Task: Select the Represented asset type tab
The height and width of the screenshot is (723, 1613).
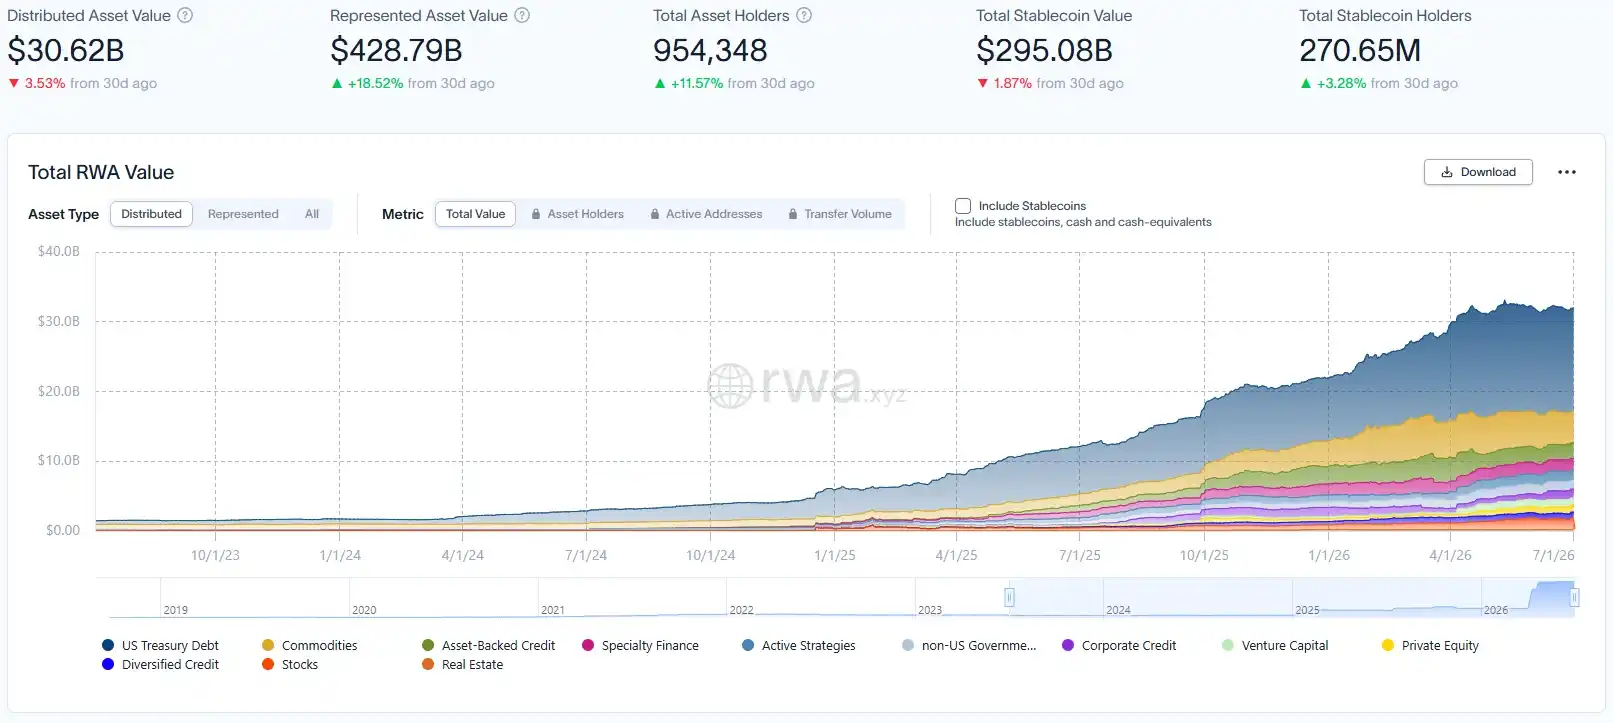Action: click(x=243, y=214)
